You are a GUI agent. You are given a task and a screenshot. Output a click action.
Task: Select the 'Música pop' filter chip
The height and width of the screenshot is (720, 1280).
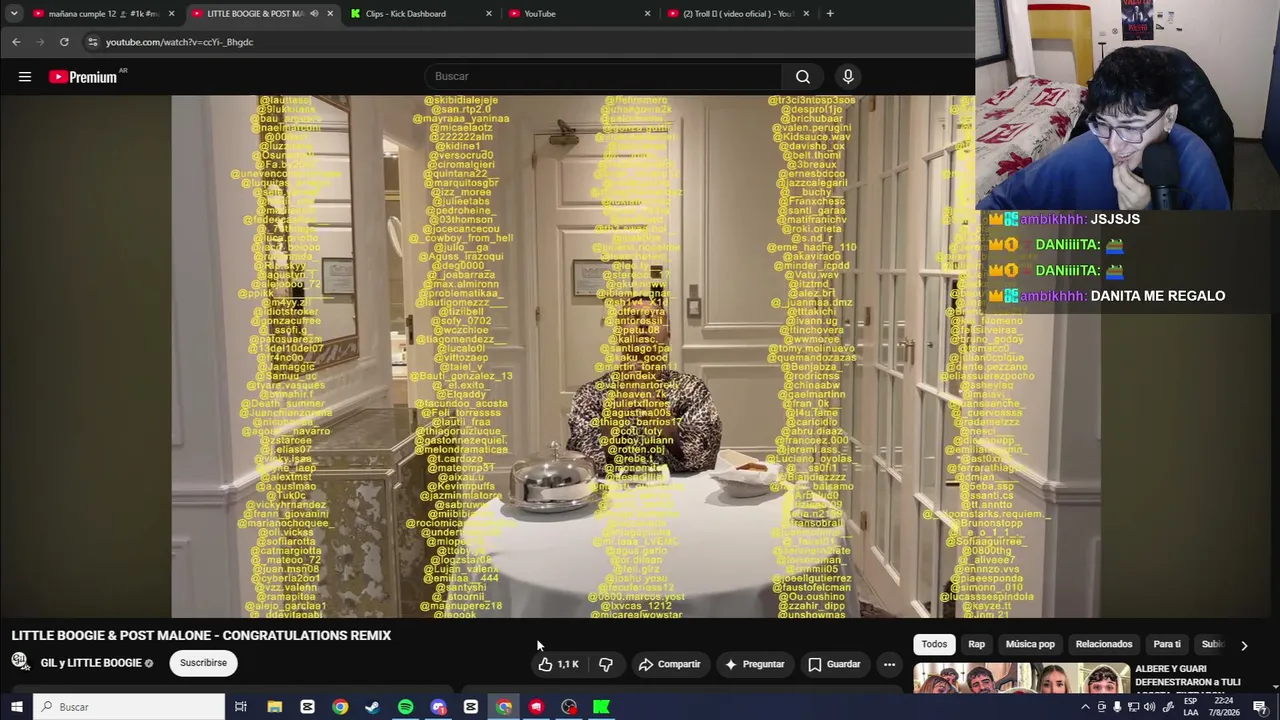point(1030,644)
